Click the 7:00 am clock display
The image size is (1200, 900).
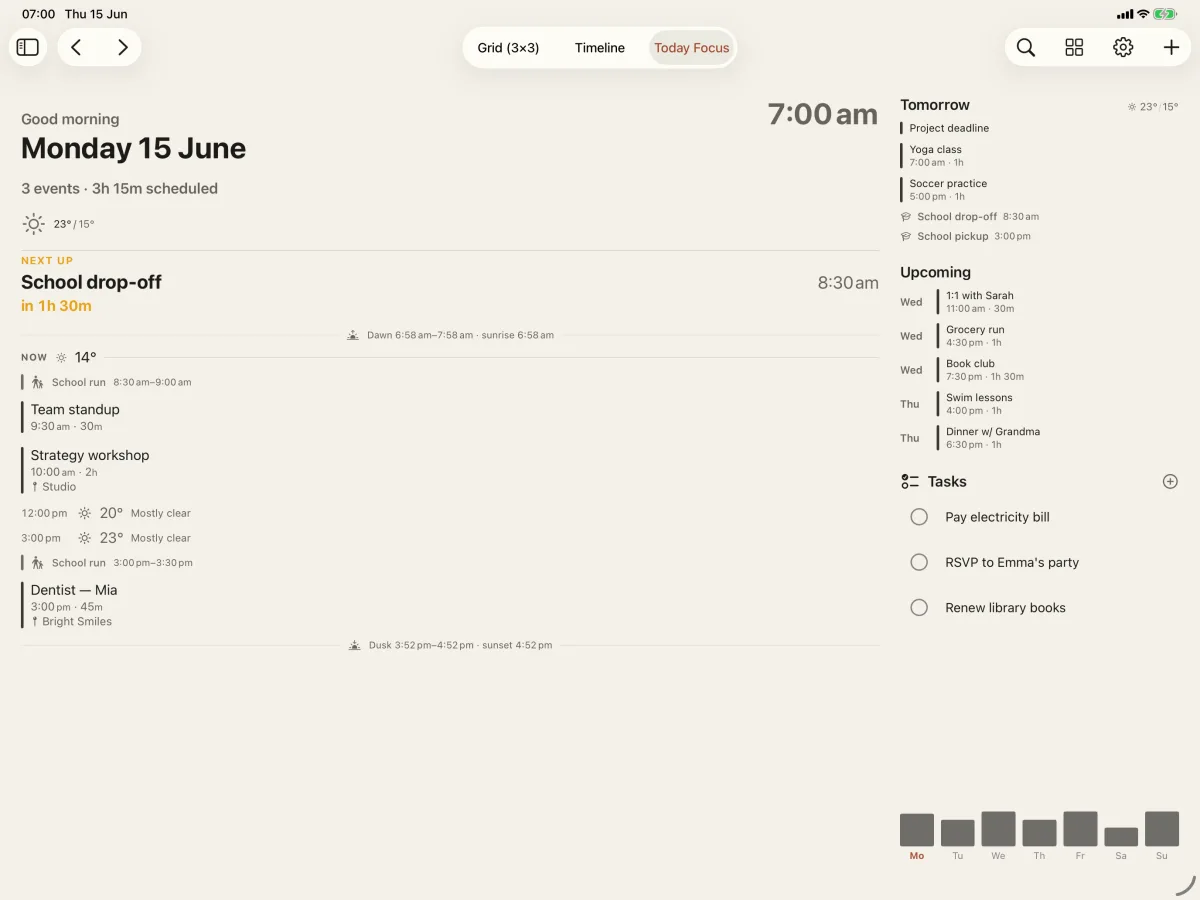[823, 114]
